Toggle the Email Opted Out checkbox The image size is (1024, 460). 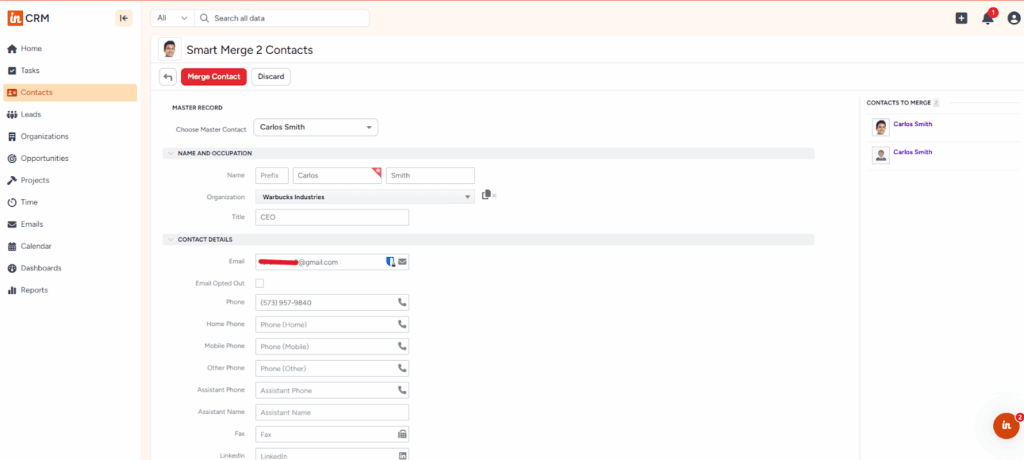click(260, 284)
